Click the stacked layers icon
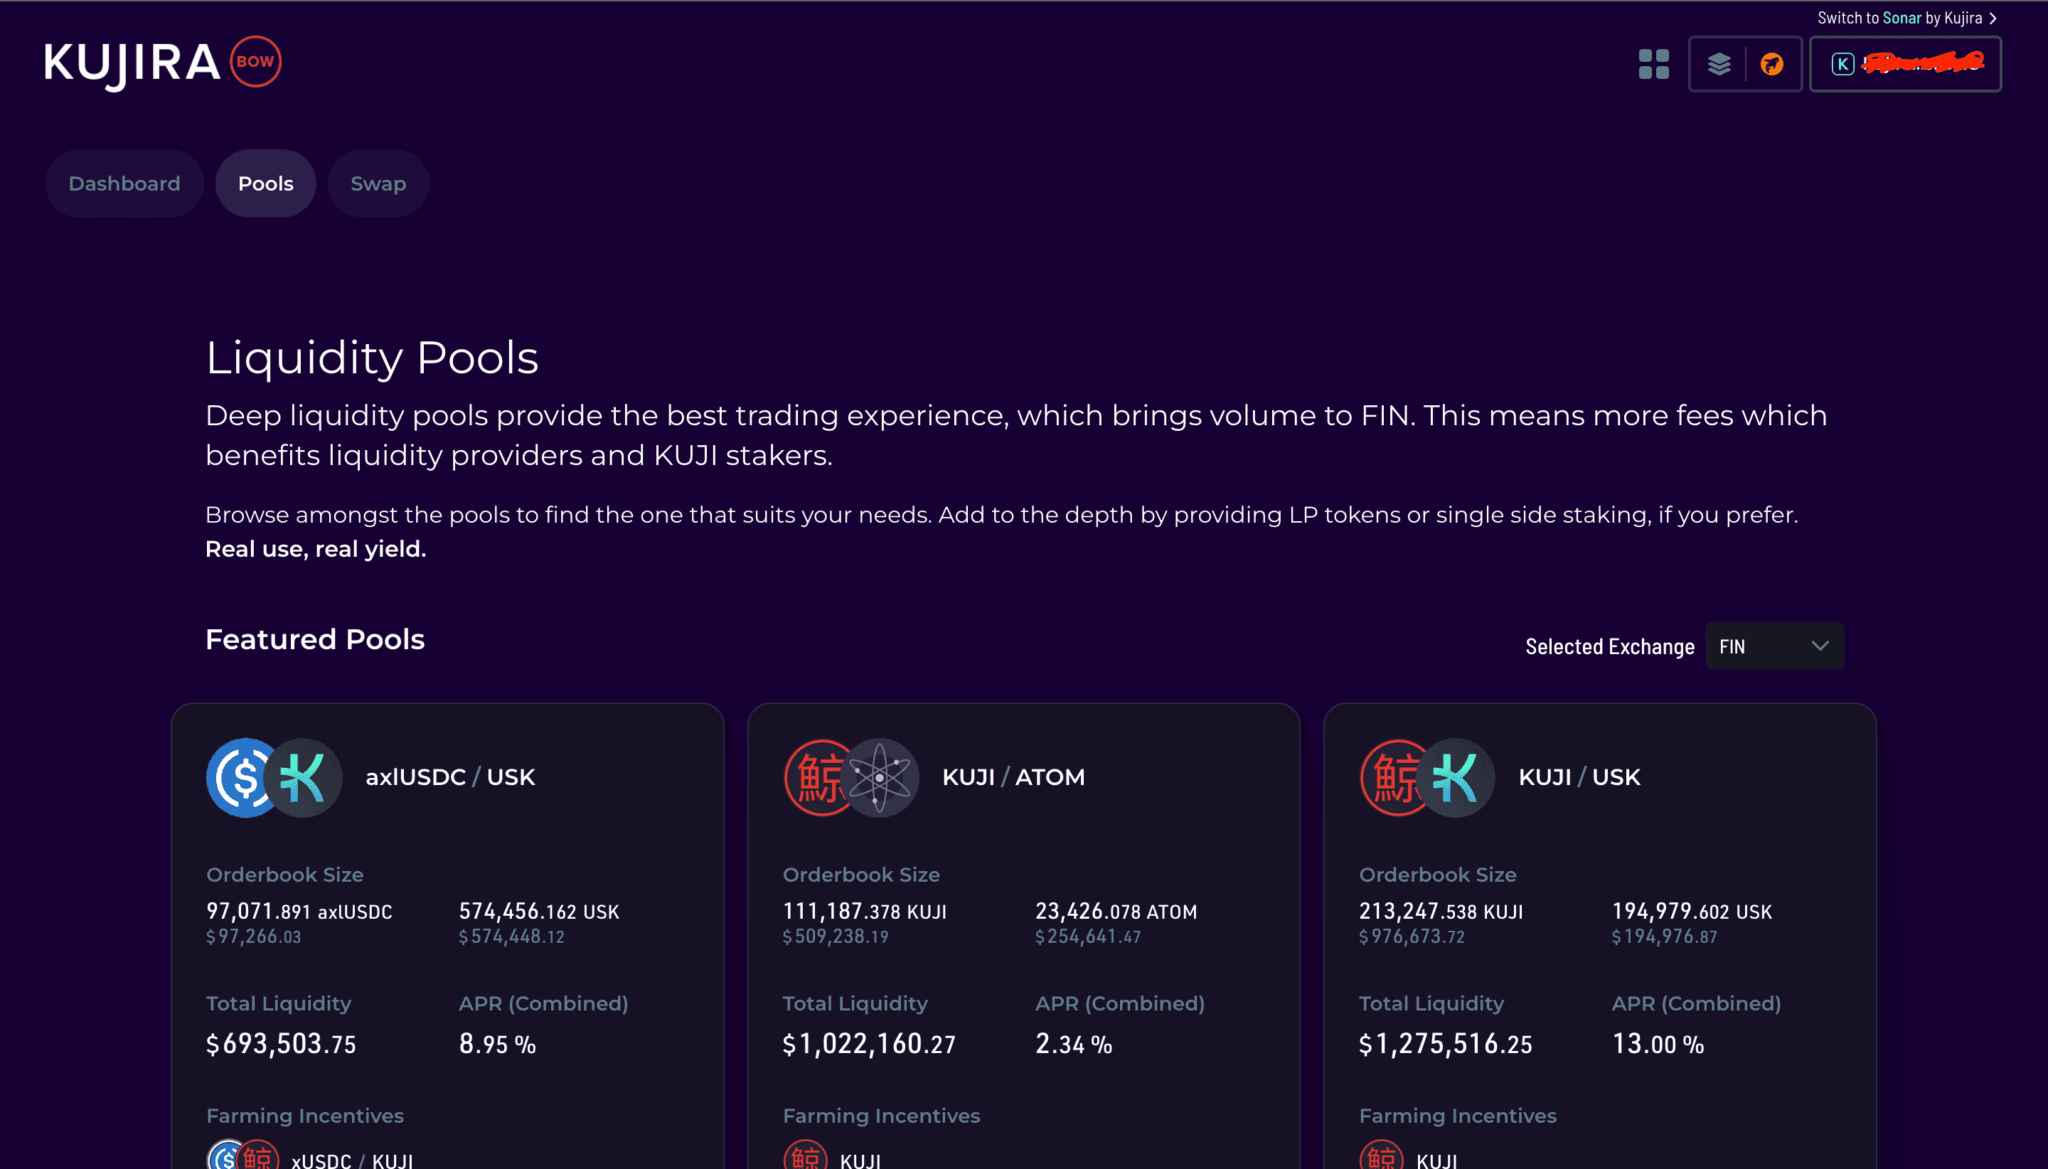The width and height of the screenshot is (2048, 1169). (1719, 64)
